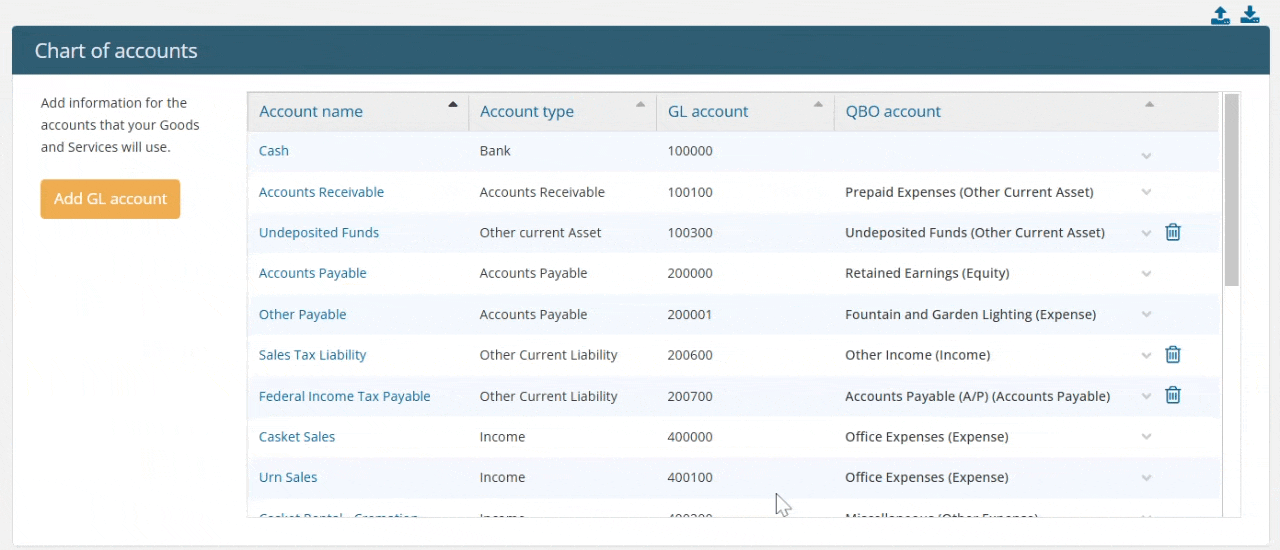The height and width of the screenshot is (550, 1280).
Task: Open QBO dropdown for Urn Sales row
Action: pos(1146,478)
